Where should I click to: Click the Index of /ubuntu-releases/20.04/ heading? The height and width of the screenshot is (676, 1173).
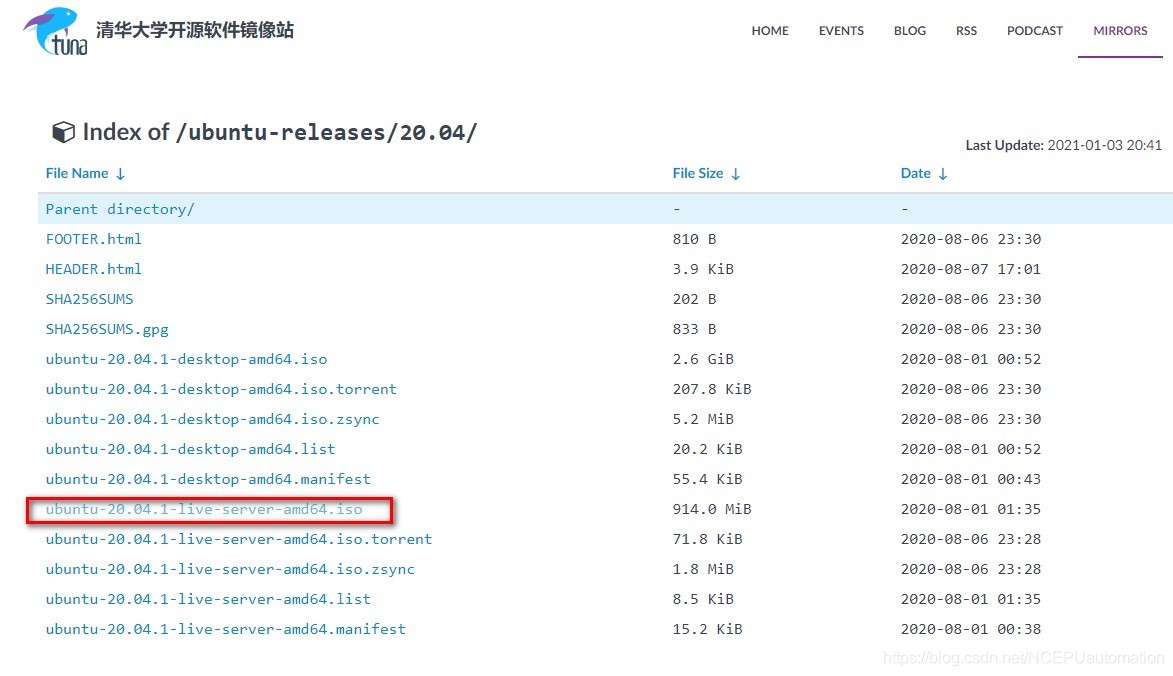tap(279, 132)
